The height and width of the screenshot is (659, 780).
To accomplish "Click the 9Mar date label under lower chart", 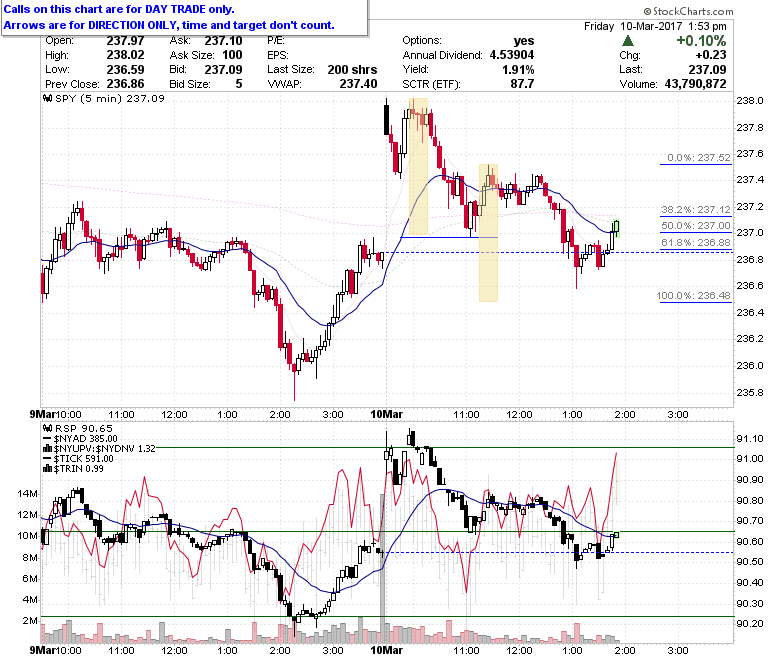I will tap(42, 650).
